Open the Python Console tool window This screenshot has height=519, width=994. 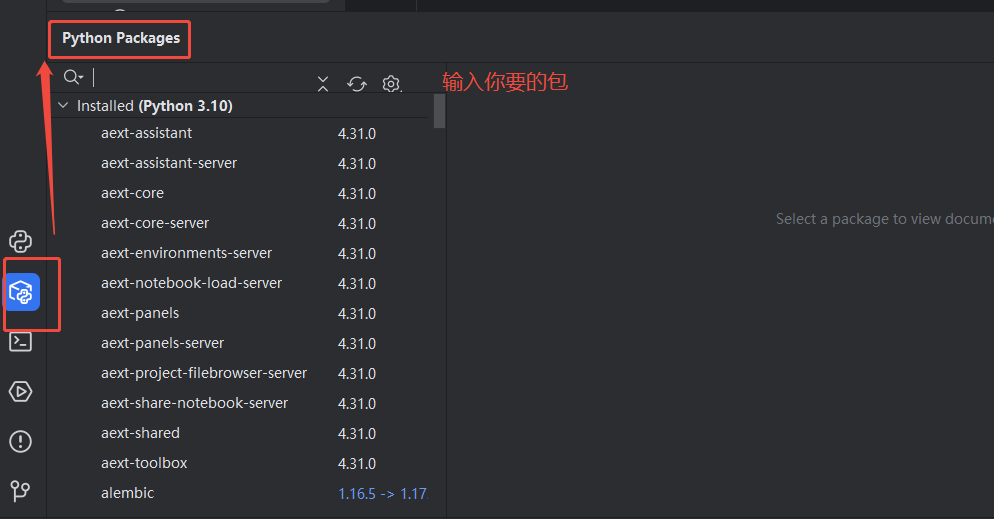pyautogui.click(x=20, y=241)
